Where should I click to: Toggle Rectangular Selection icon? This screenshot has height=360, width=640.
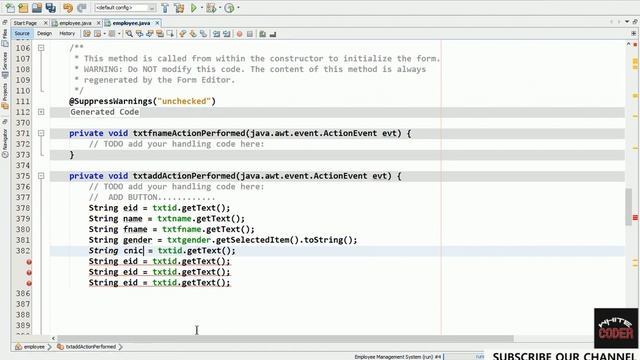(x=170, y=34)
